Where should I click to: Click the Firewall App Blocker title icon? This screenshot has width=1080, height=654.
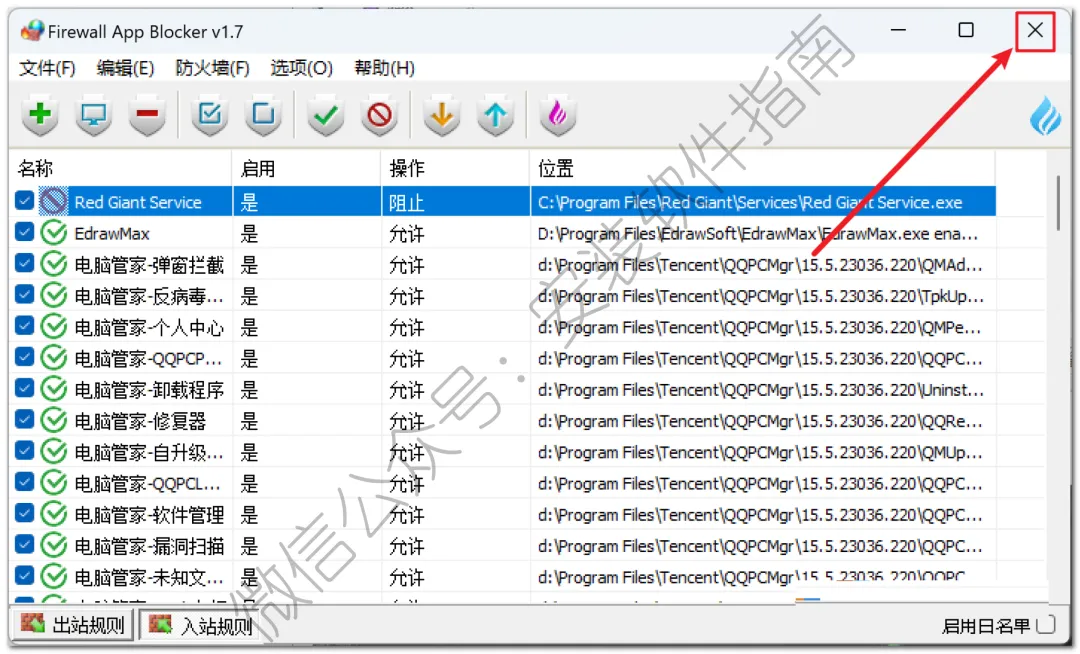pyautogui.click(x=32, y=31)
